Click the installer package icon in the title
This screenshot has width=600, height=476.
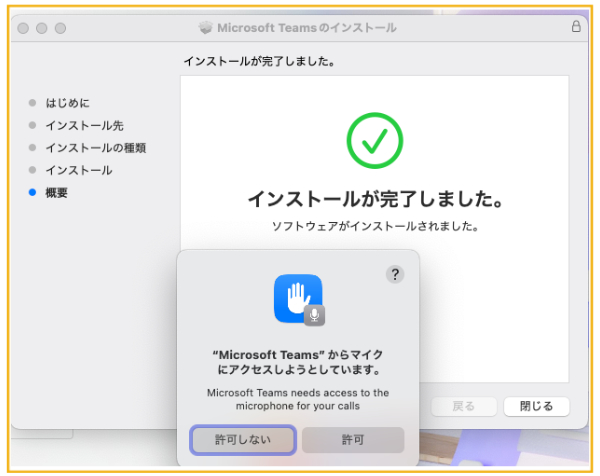(205, 28)
